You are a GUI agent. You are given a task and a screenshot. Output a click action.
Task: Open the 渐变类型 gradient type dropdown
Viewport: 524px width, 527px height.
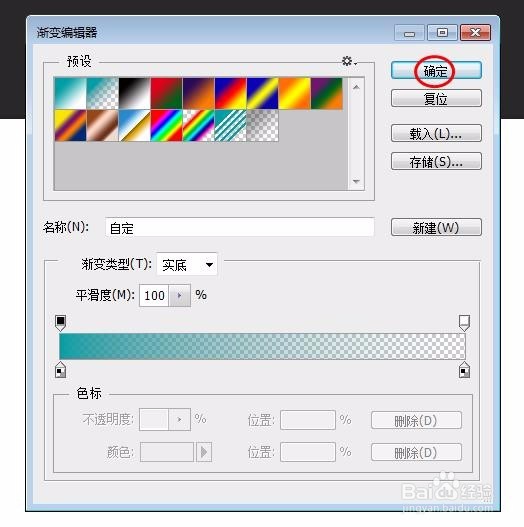187,265
